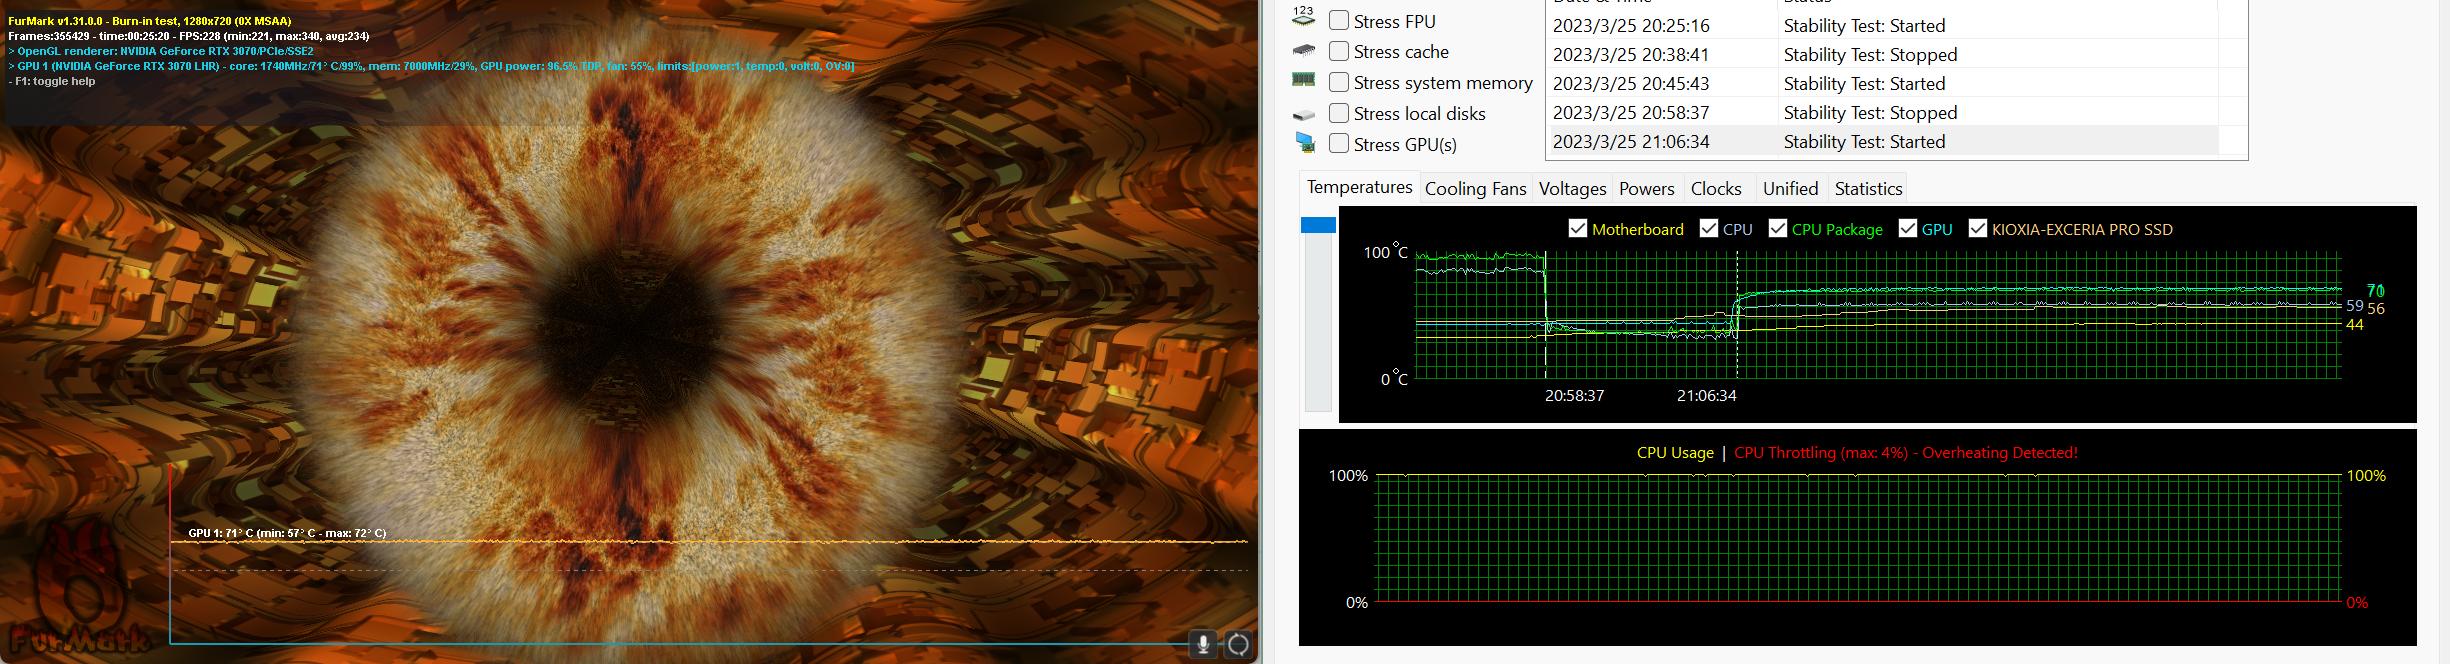Go to the Clocks tab
This screenshot has height=664, width=2450.
pos(1716,189)
